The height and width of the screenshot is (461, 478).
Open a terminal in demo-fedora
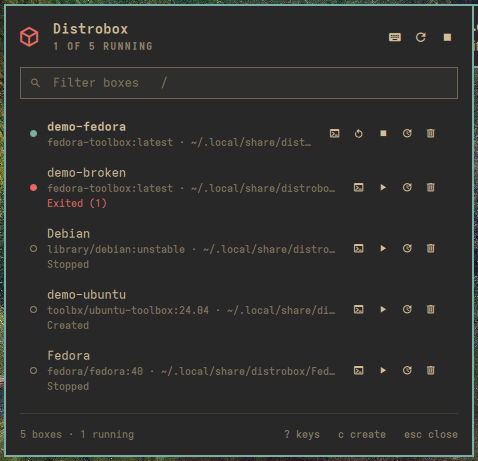tap(335, 133)
